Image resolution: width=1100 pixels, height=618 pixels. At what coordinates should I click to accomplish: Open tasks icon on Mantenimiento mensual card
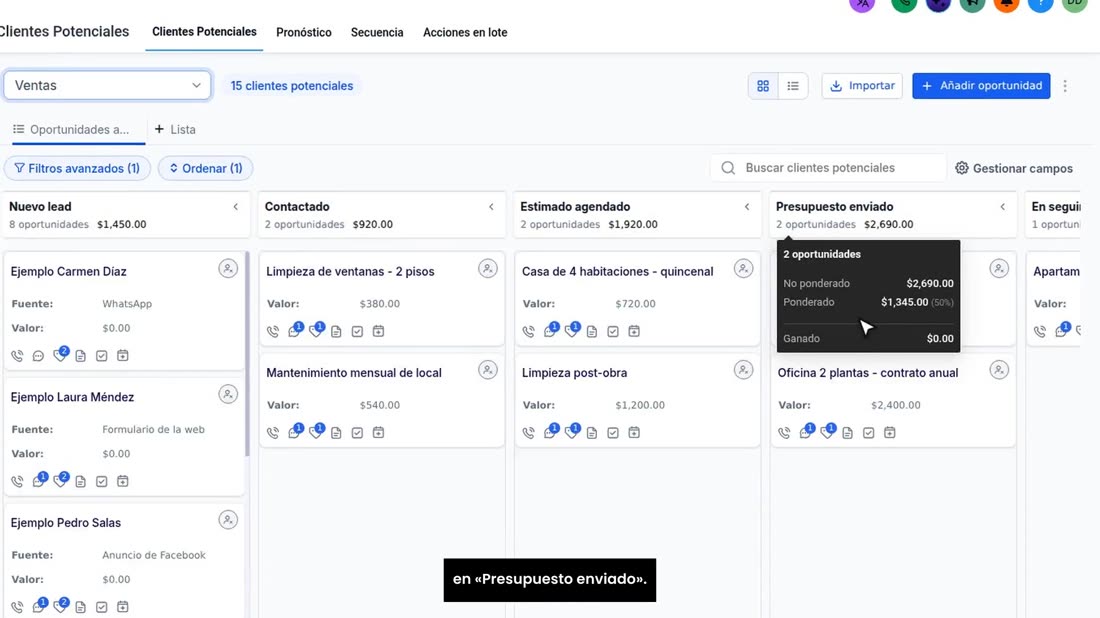357,432
